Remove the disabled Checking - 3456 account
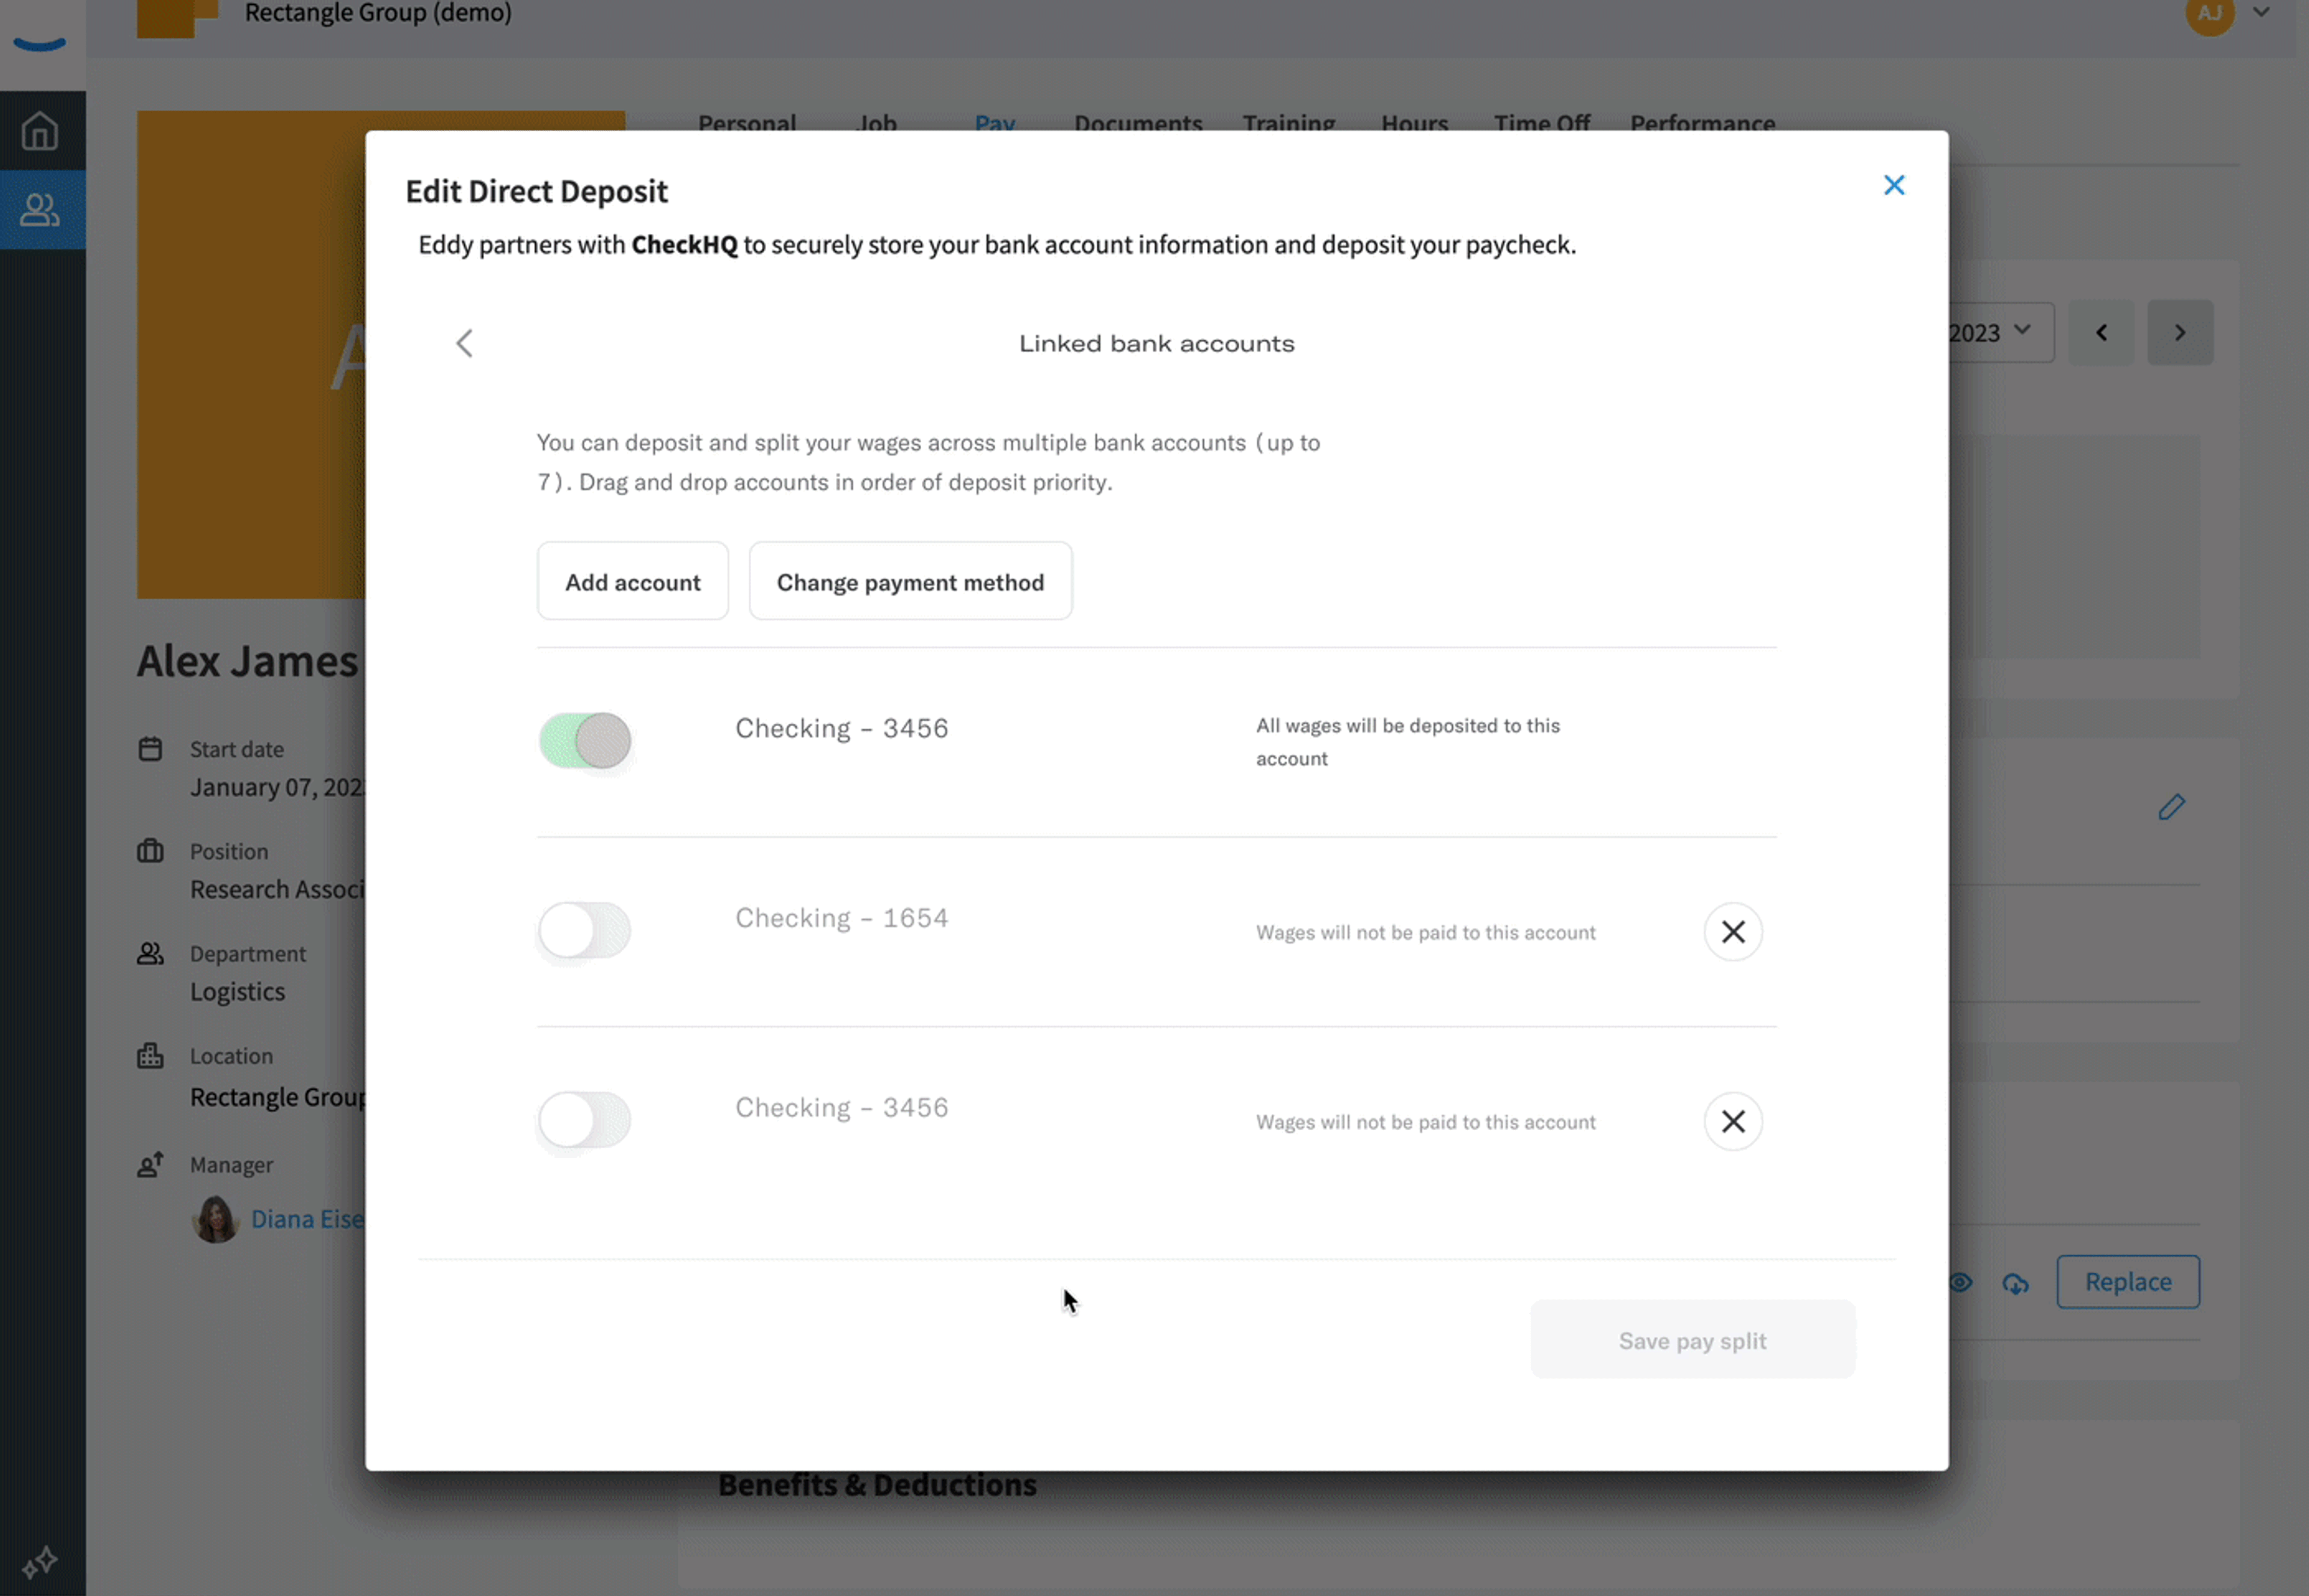Screen dimensions: 2309x1596 coord(1732,1121)
